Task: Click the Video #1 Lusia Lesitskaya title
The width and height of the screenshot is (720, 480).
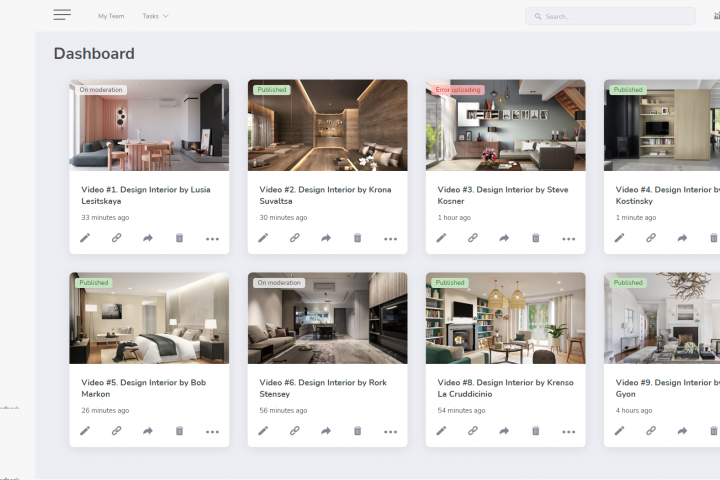Action: click(146, 195)
